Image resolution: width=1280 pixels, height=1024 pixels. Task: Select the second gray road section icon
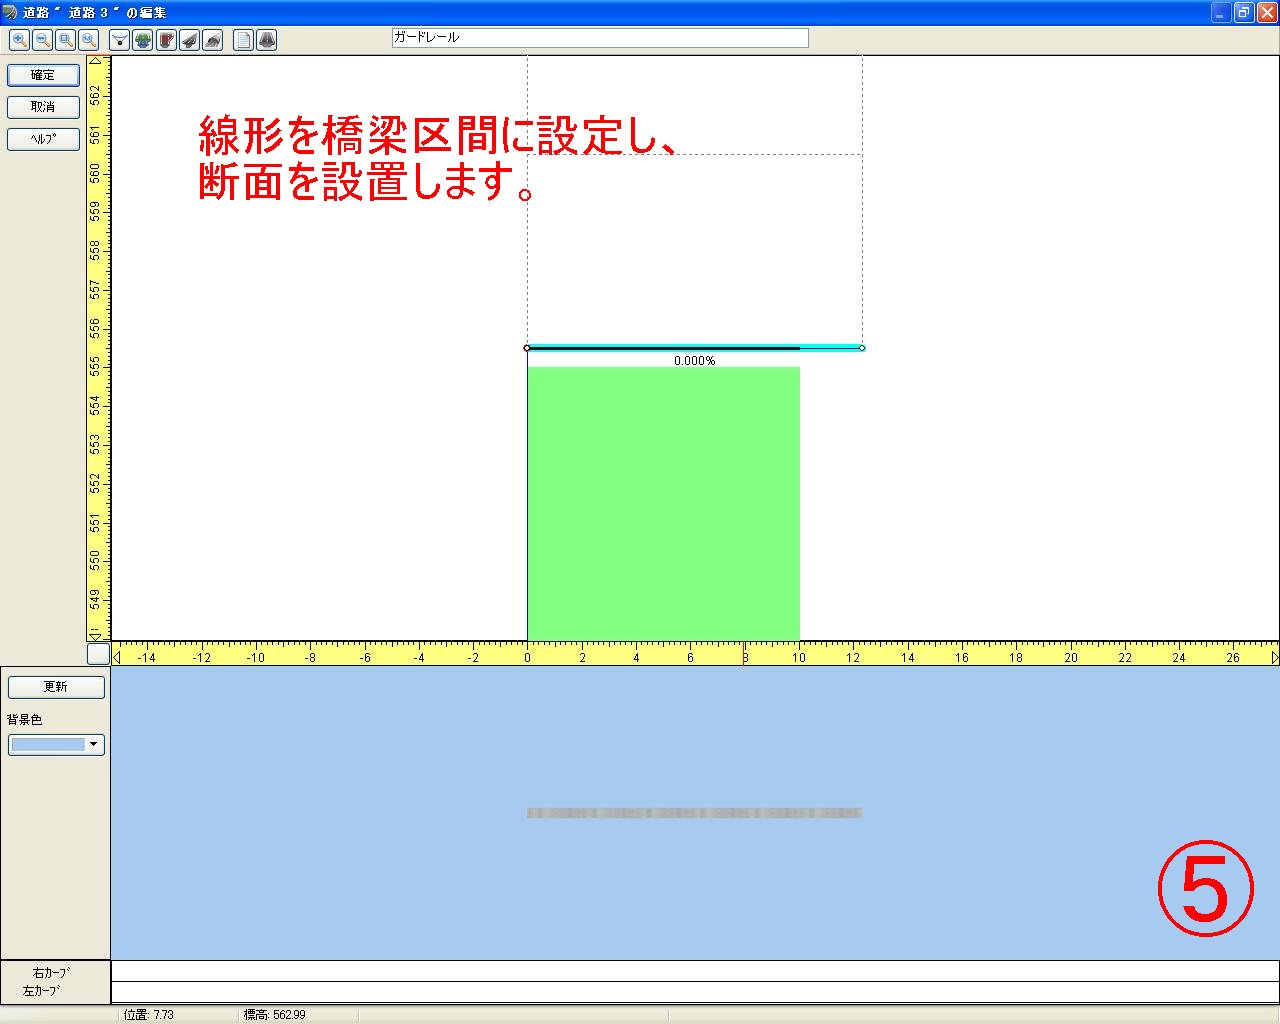click(212, 40)
